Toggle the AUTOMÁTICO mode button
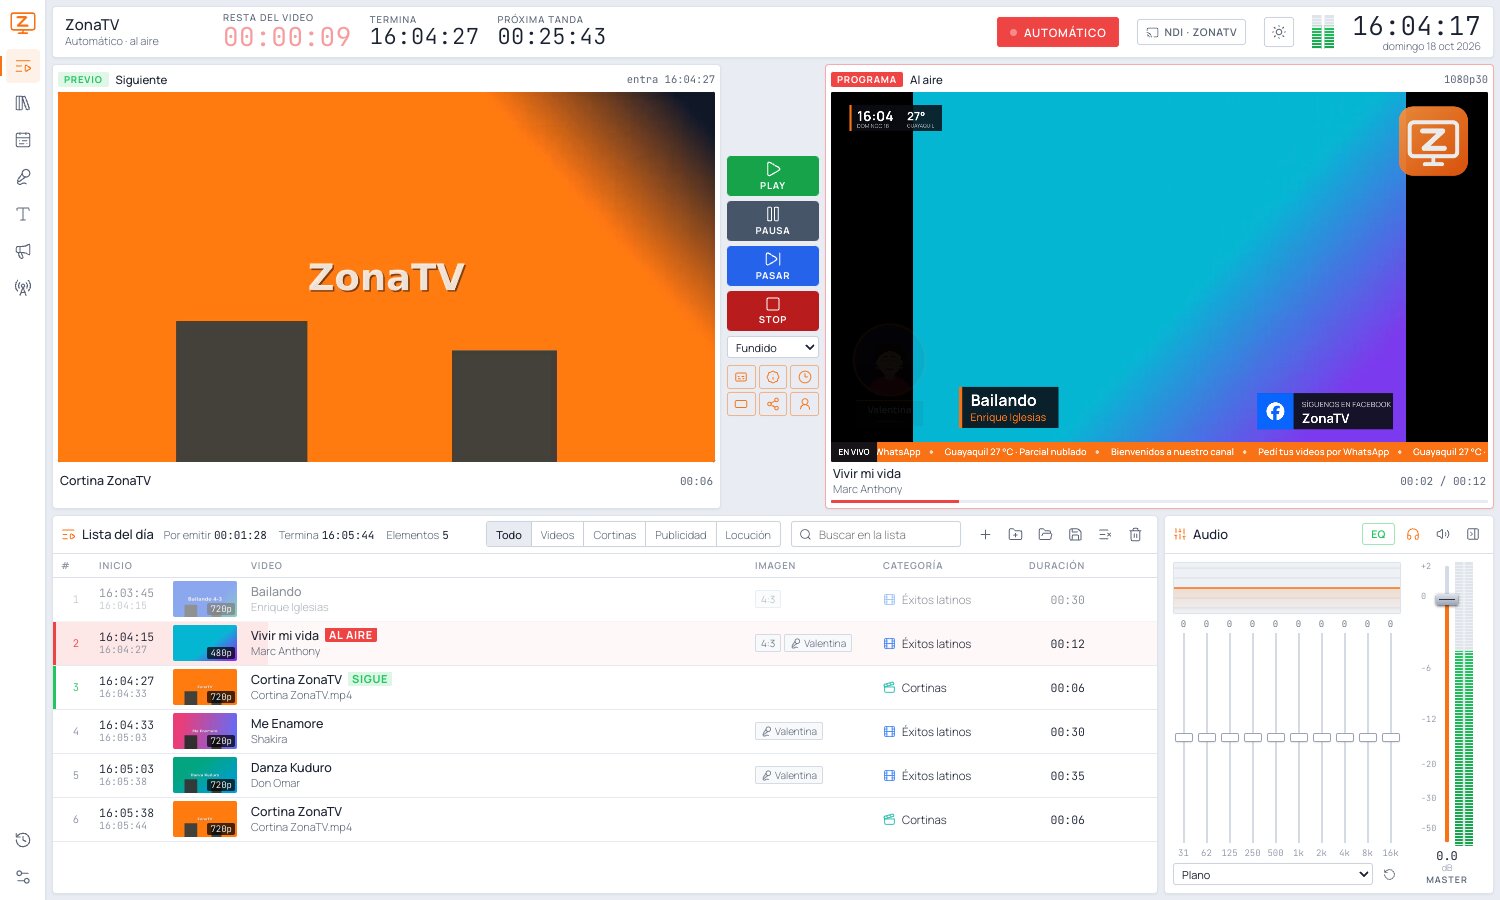This screenshot has width=1500, height=900. (1058, 32)
